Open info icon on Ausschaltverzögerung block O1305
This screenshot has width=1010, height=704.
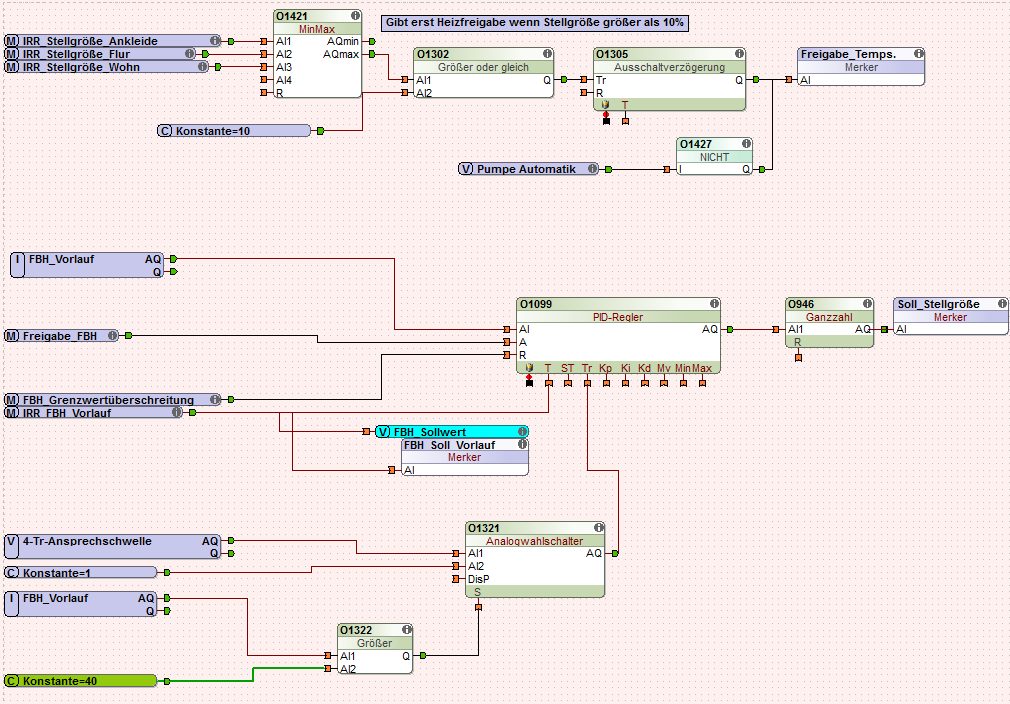click(739, 54)
